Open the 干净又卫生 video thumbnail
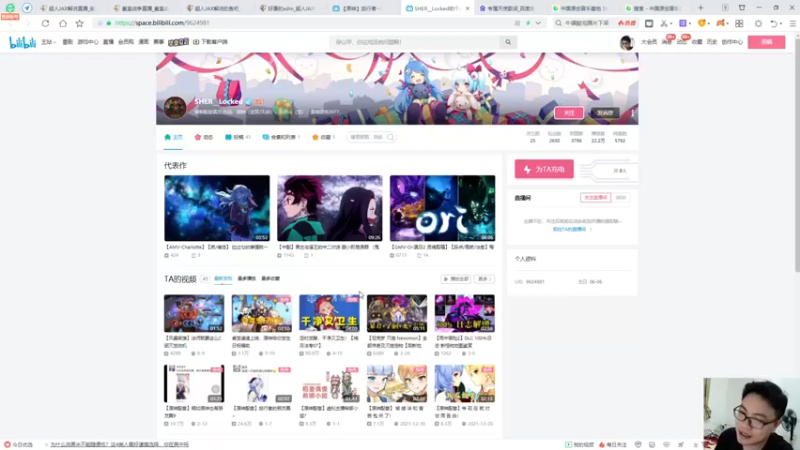 tap(329, 313)
